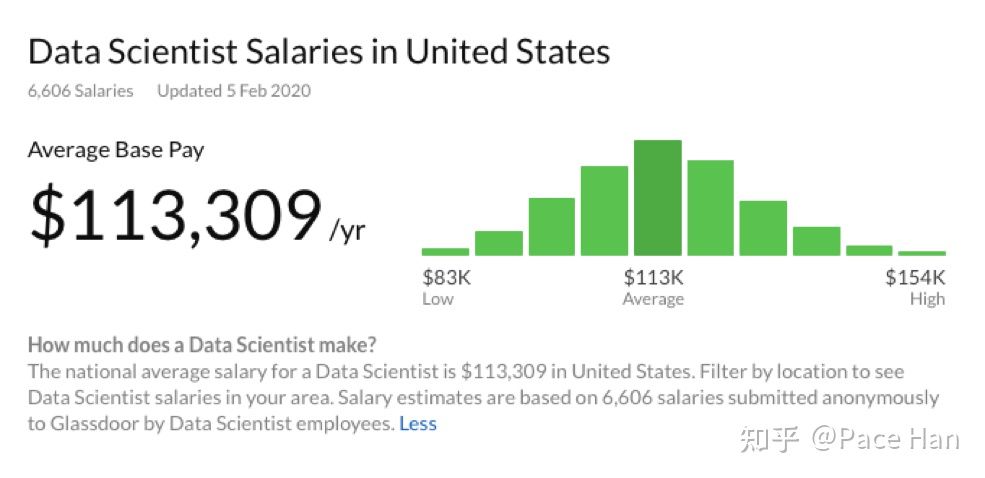
Task: Click the $154K High label
Action: tap(915, 287)
